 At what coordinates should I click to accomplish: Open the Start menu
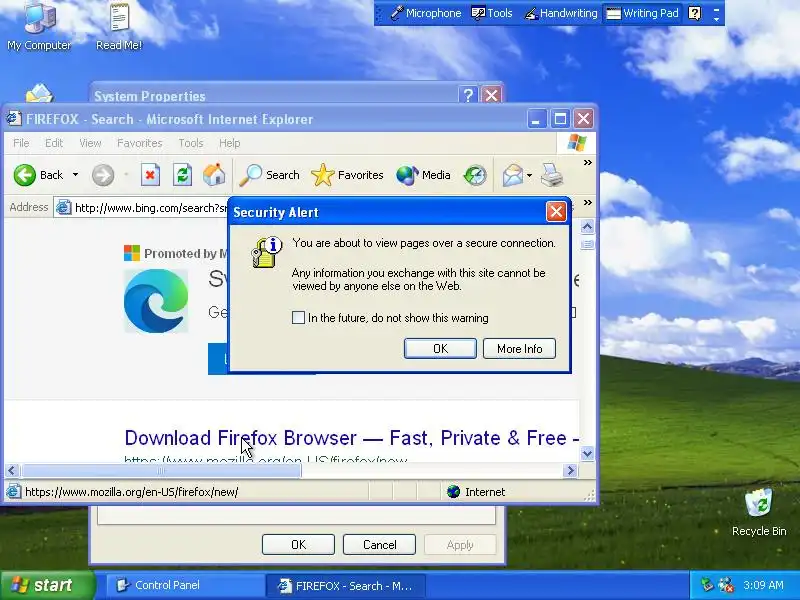[x=47, y=585]
